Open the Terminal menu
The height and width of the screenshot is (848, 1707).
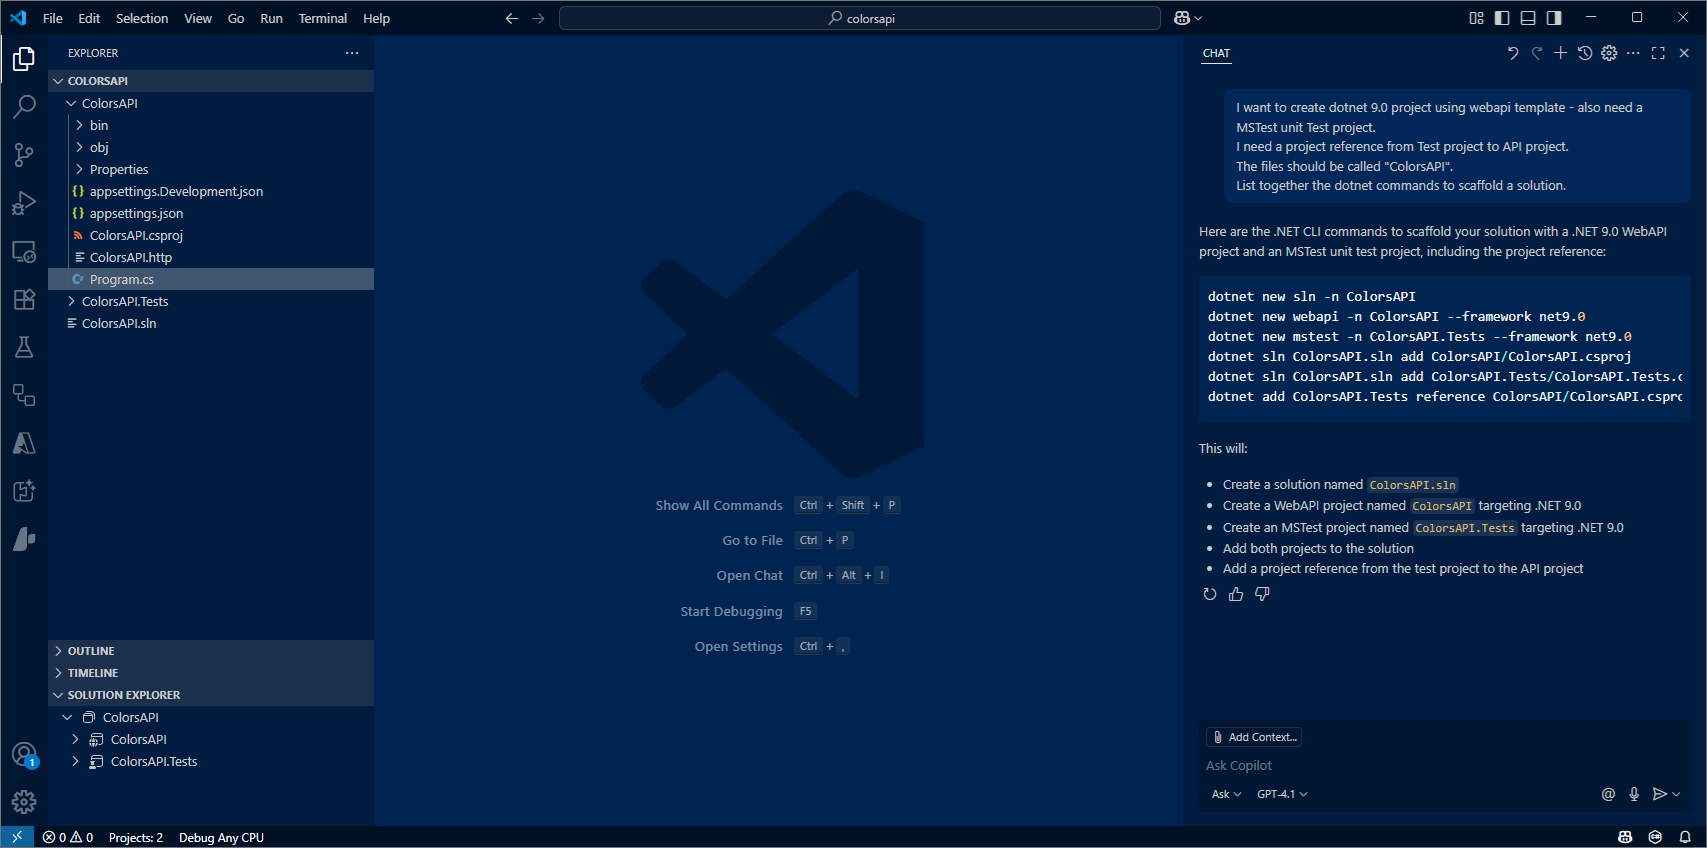[322, 18]
